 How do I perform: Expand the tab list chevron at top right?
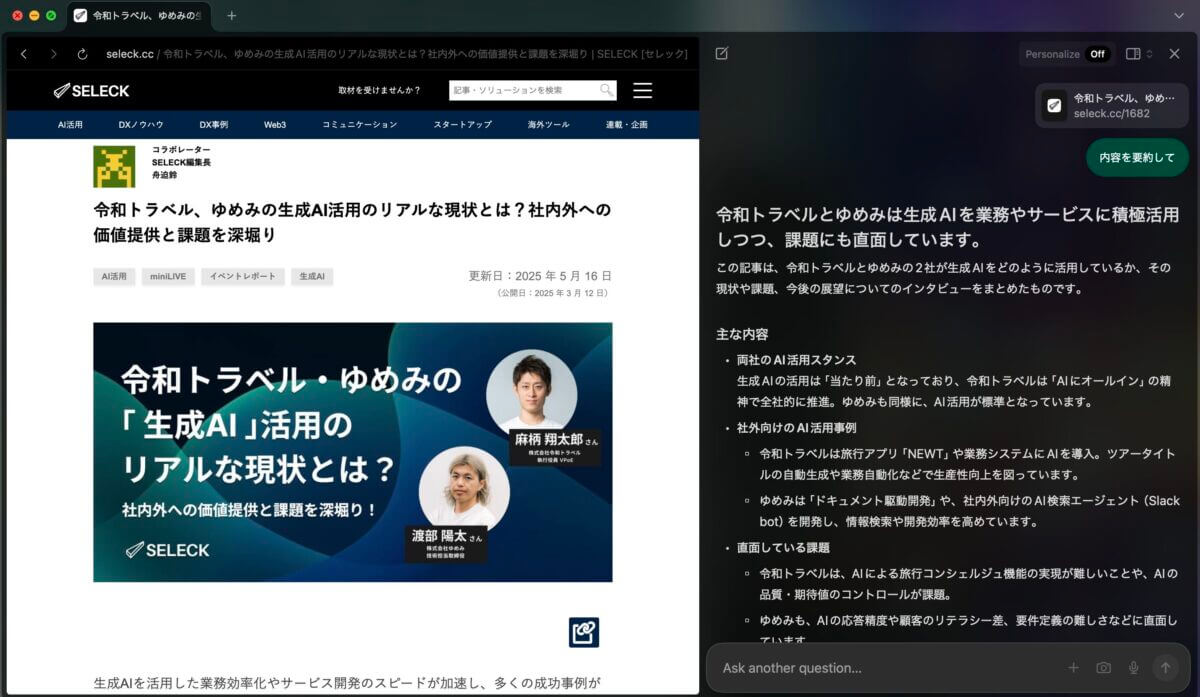coord(1179,16)
